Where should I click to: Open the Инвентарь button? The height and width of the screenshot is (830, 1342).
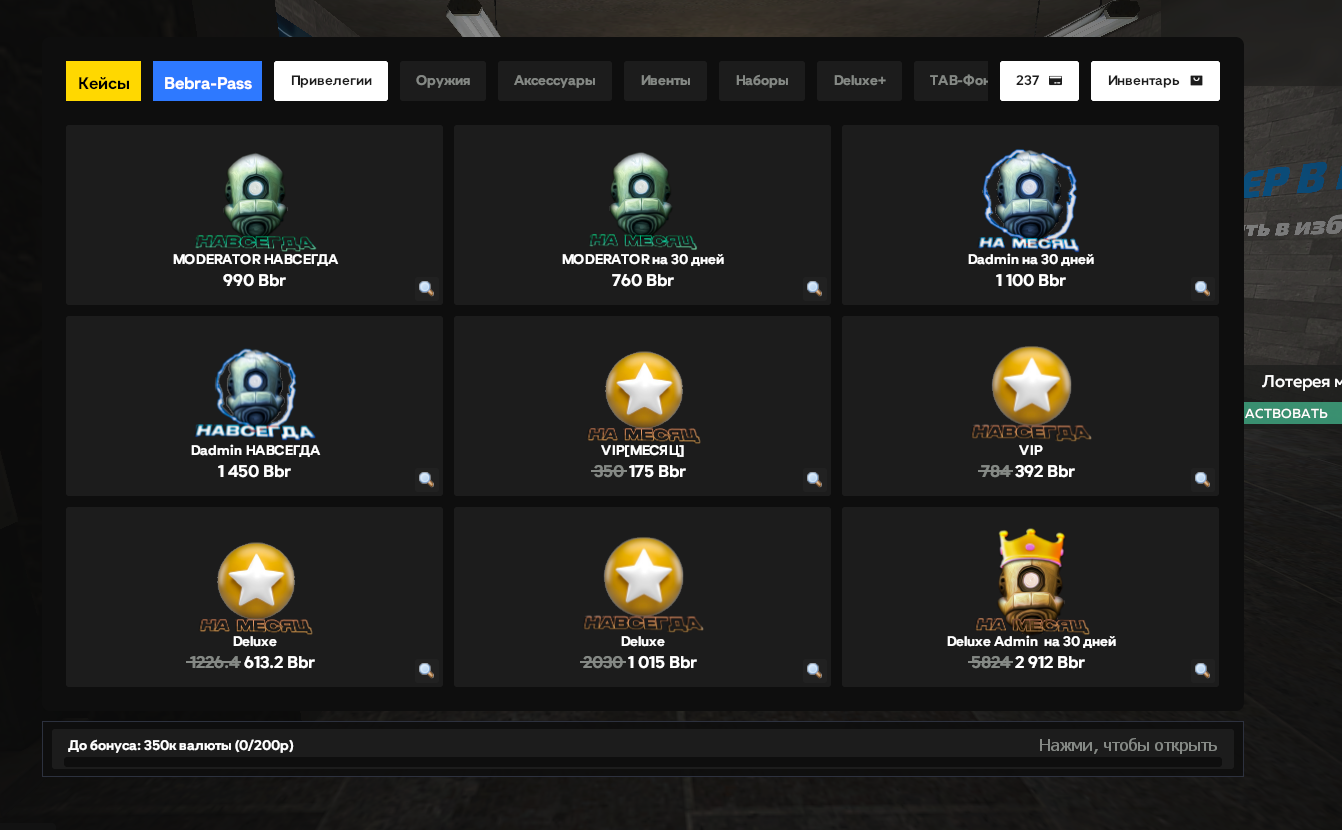1155,81
